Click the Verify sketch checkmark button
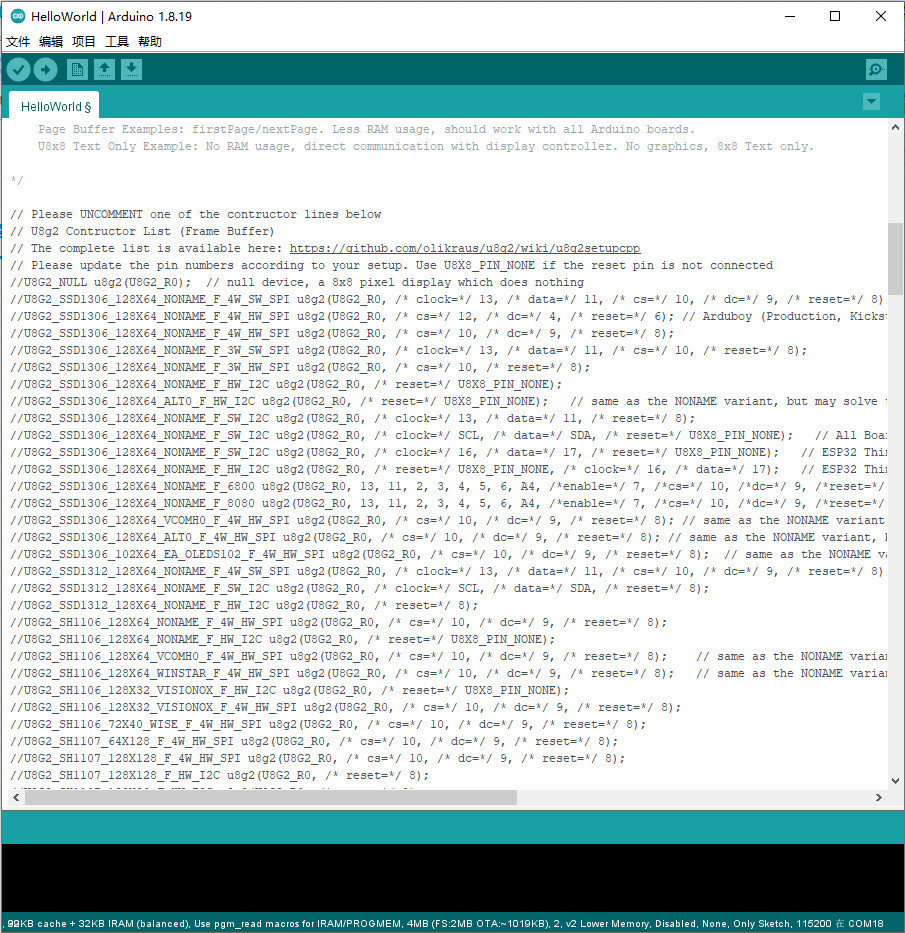905x933 pixels. (18, 70)
